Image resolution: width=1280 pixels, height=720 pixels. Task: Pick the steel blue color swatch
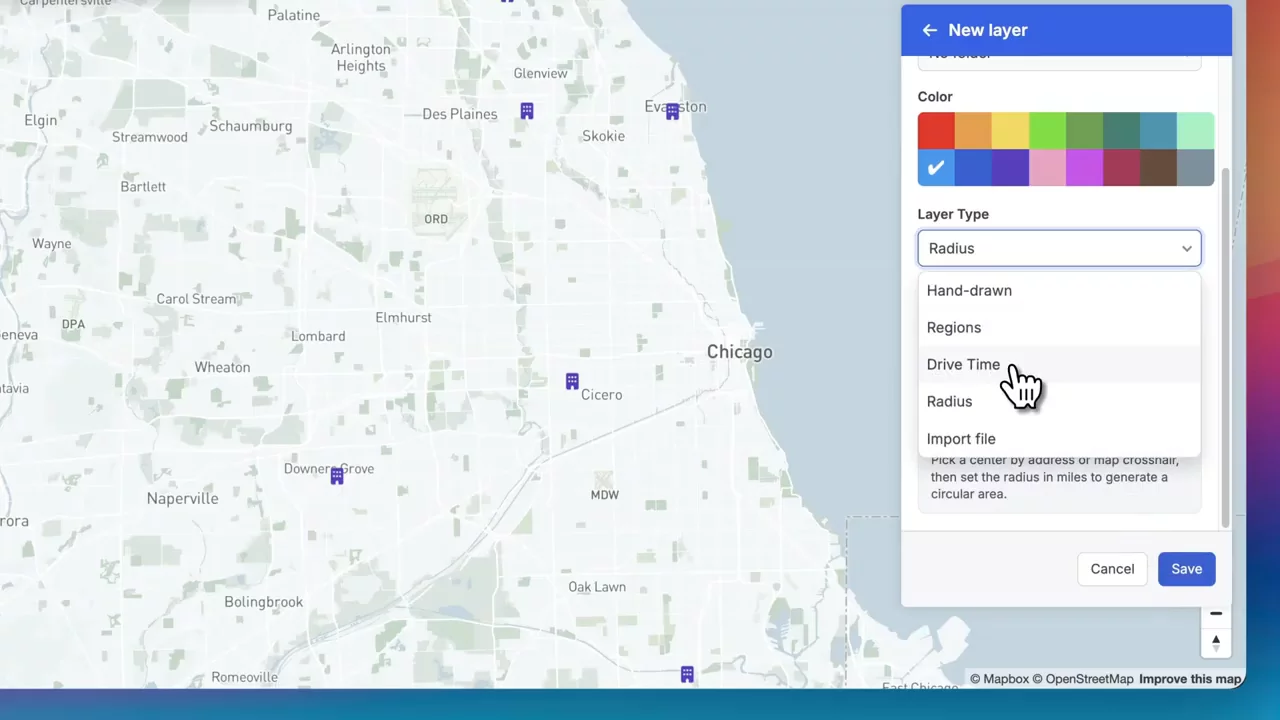click(1158, 131)
